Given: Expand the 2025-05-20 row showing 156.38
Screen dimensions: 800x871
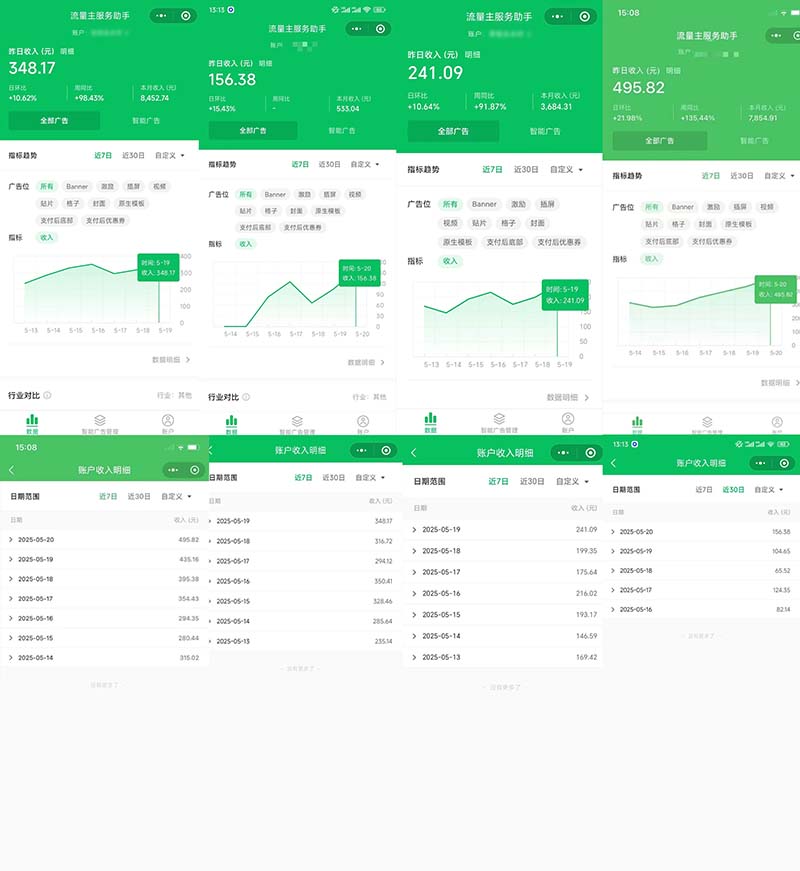Looking at the screenshot, I should 614,532.
